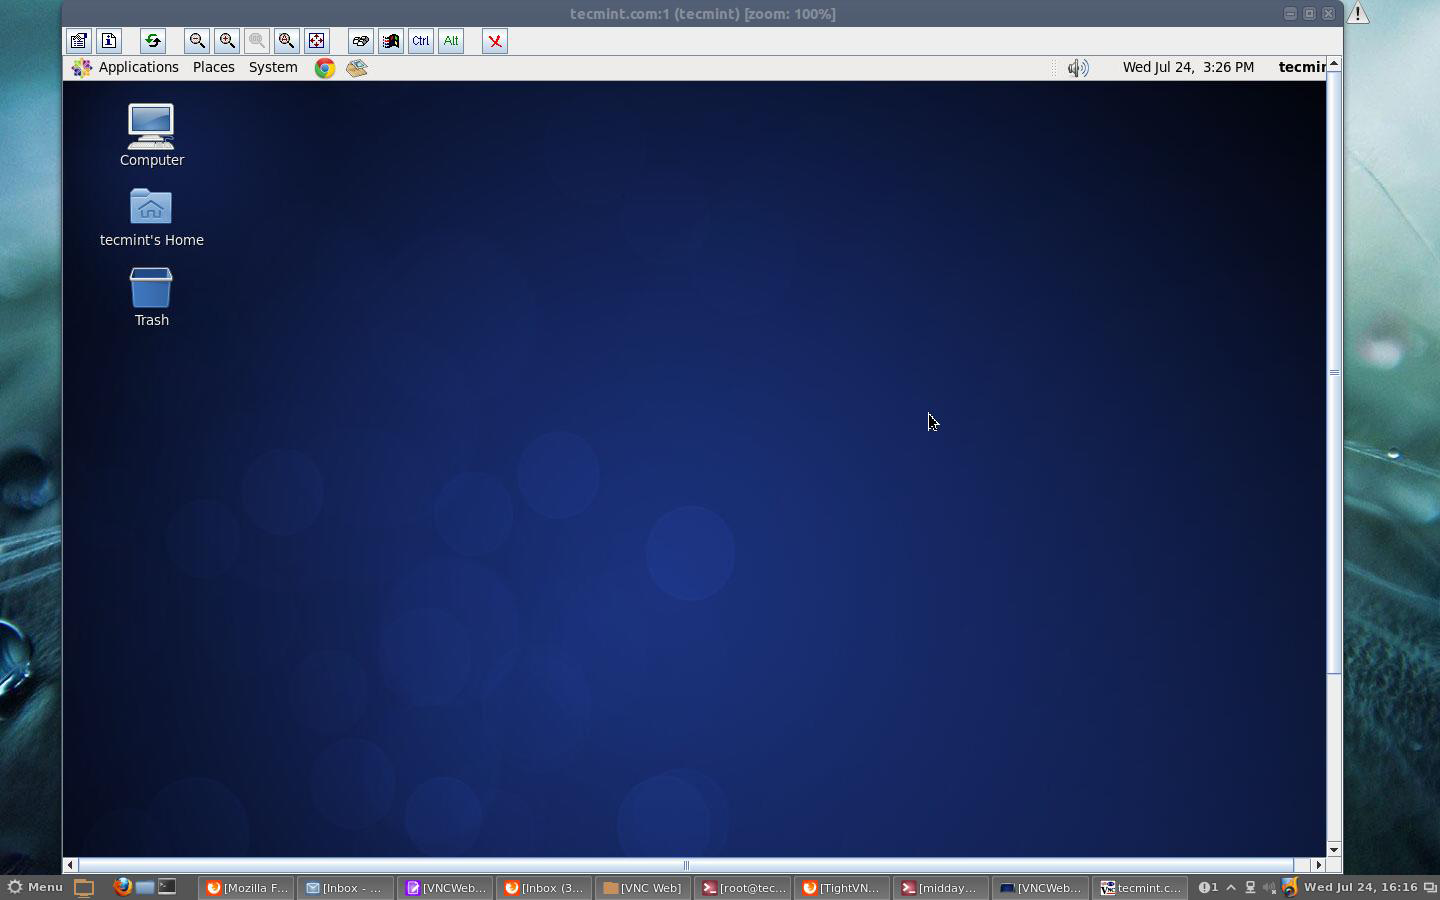The height and width of the screenshot is (900, 1440).
Task: Toggle the Ctrl key lock
Action: point(421,41)
